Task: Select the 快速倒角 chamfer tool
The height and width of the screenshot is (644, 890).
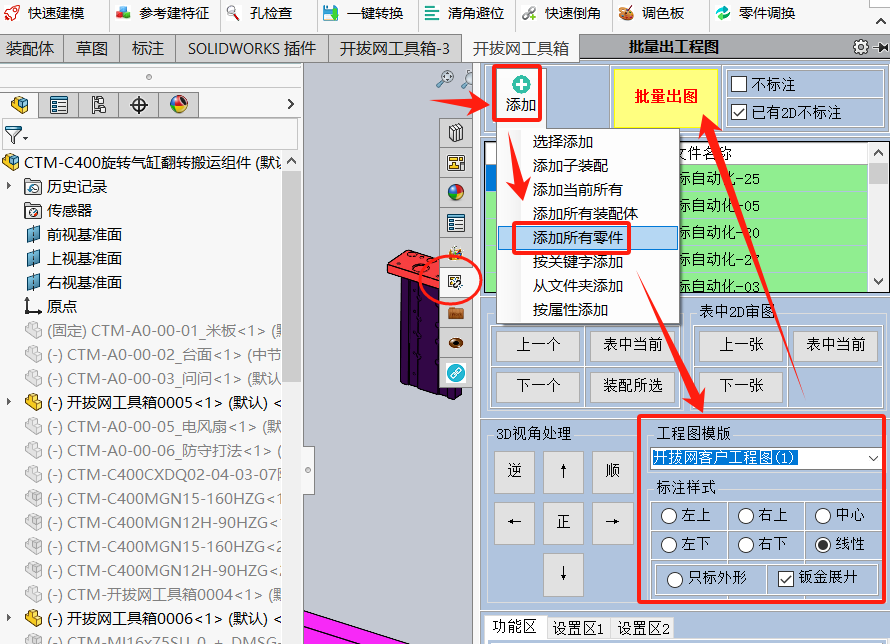Action: pos(561,13)
